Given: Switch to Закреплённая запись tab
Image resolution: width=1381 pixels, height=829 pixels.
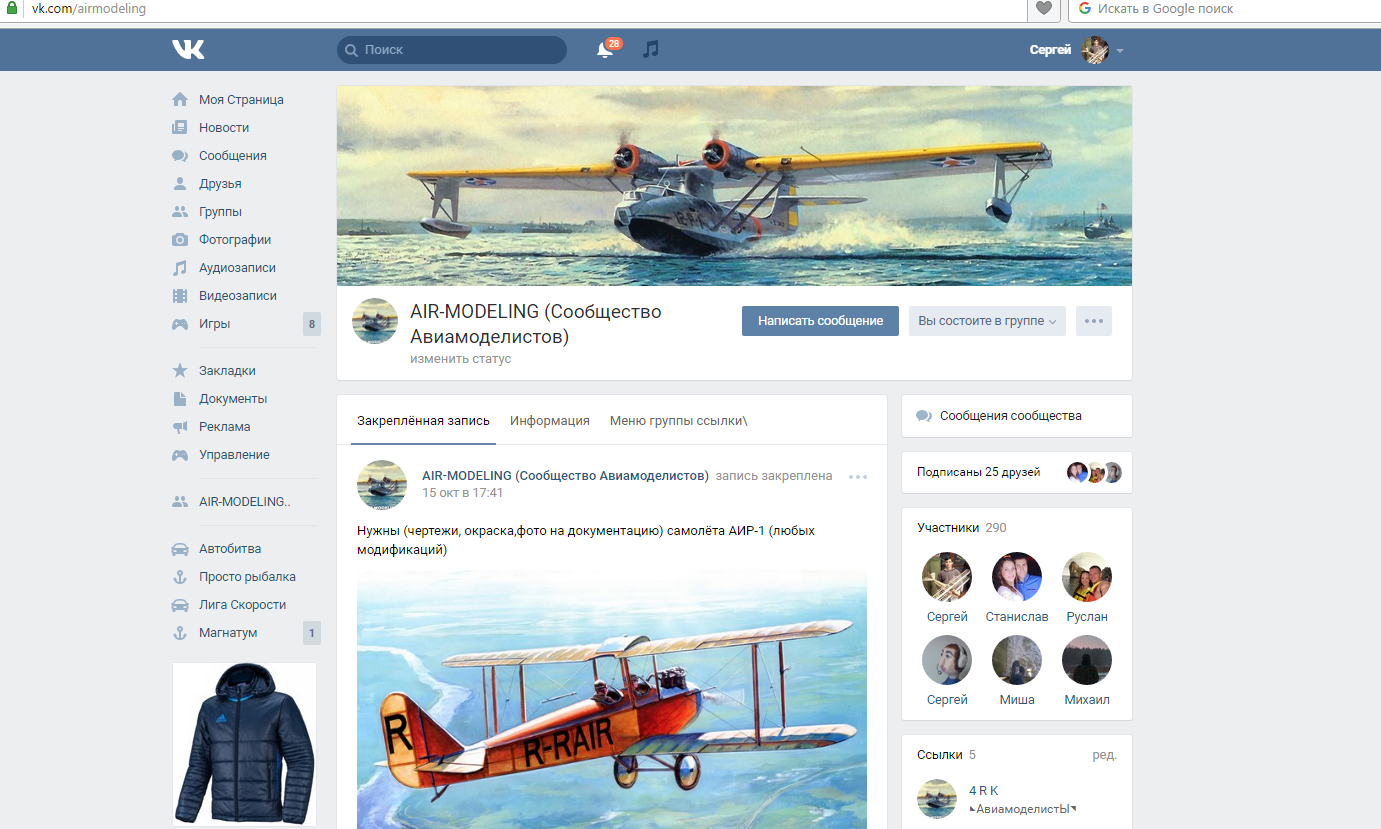Looking at the screenshot, I should (x=424, y=420).
